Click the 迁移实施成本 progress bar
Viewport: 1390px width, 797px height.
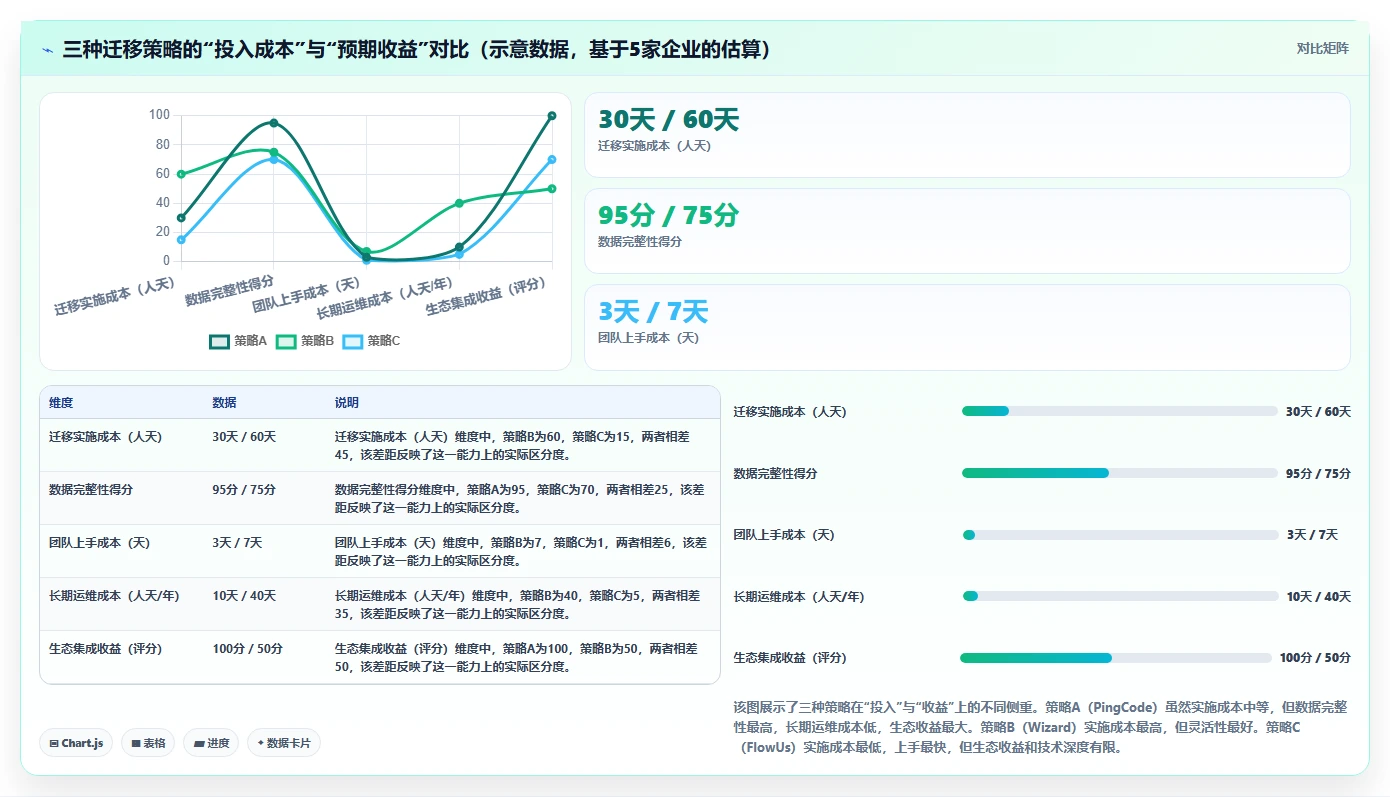tap(1119, 411)
